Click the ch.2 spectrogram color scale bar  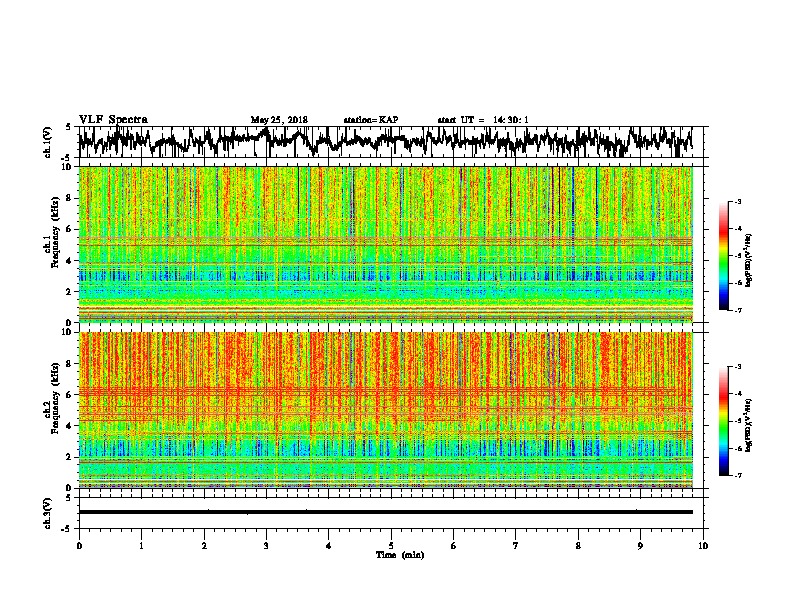(723, 421)
